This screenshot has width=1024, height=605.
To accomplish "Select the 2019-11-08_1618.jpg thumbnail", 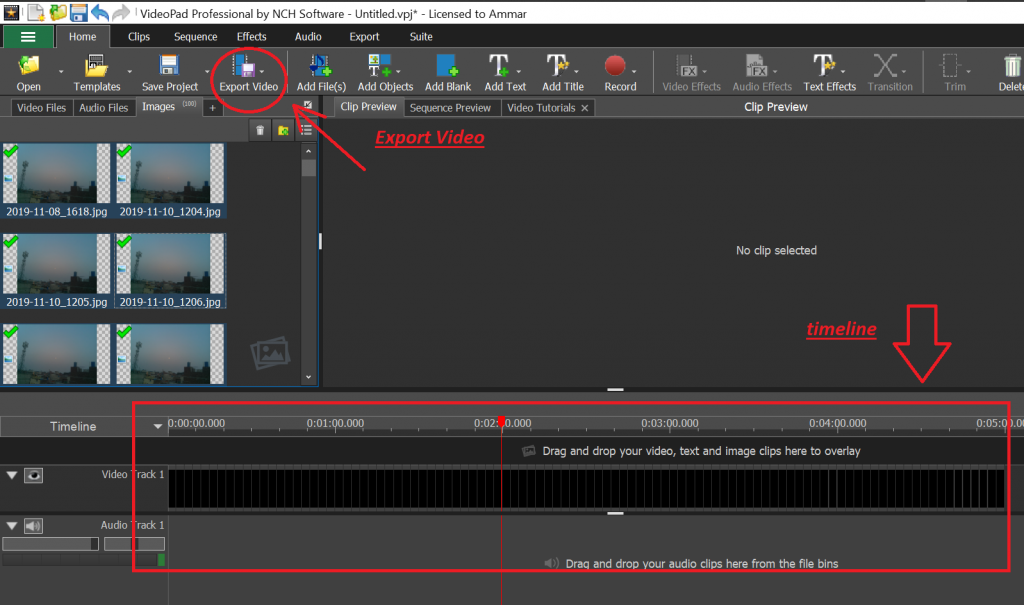I will pyautogui.click(x=57, y=176).
